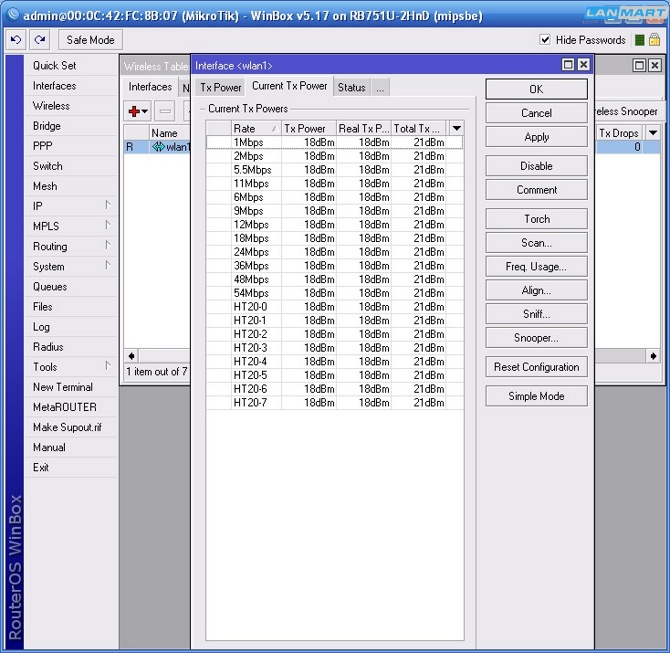Image resolution: width=670 pixels, height=653 pixels.
Task: Click the Sniff... button
Action: click(x=536, y=314)
